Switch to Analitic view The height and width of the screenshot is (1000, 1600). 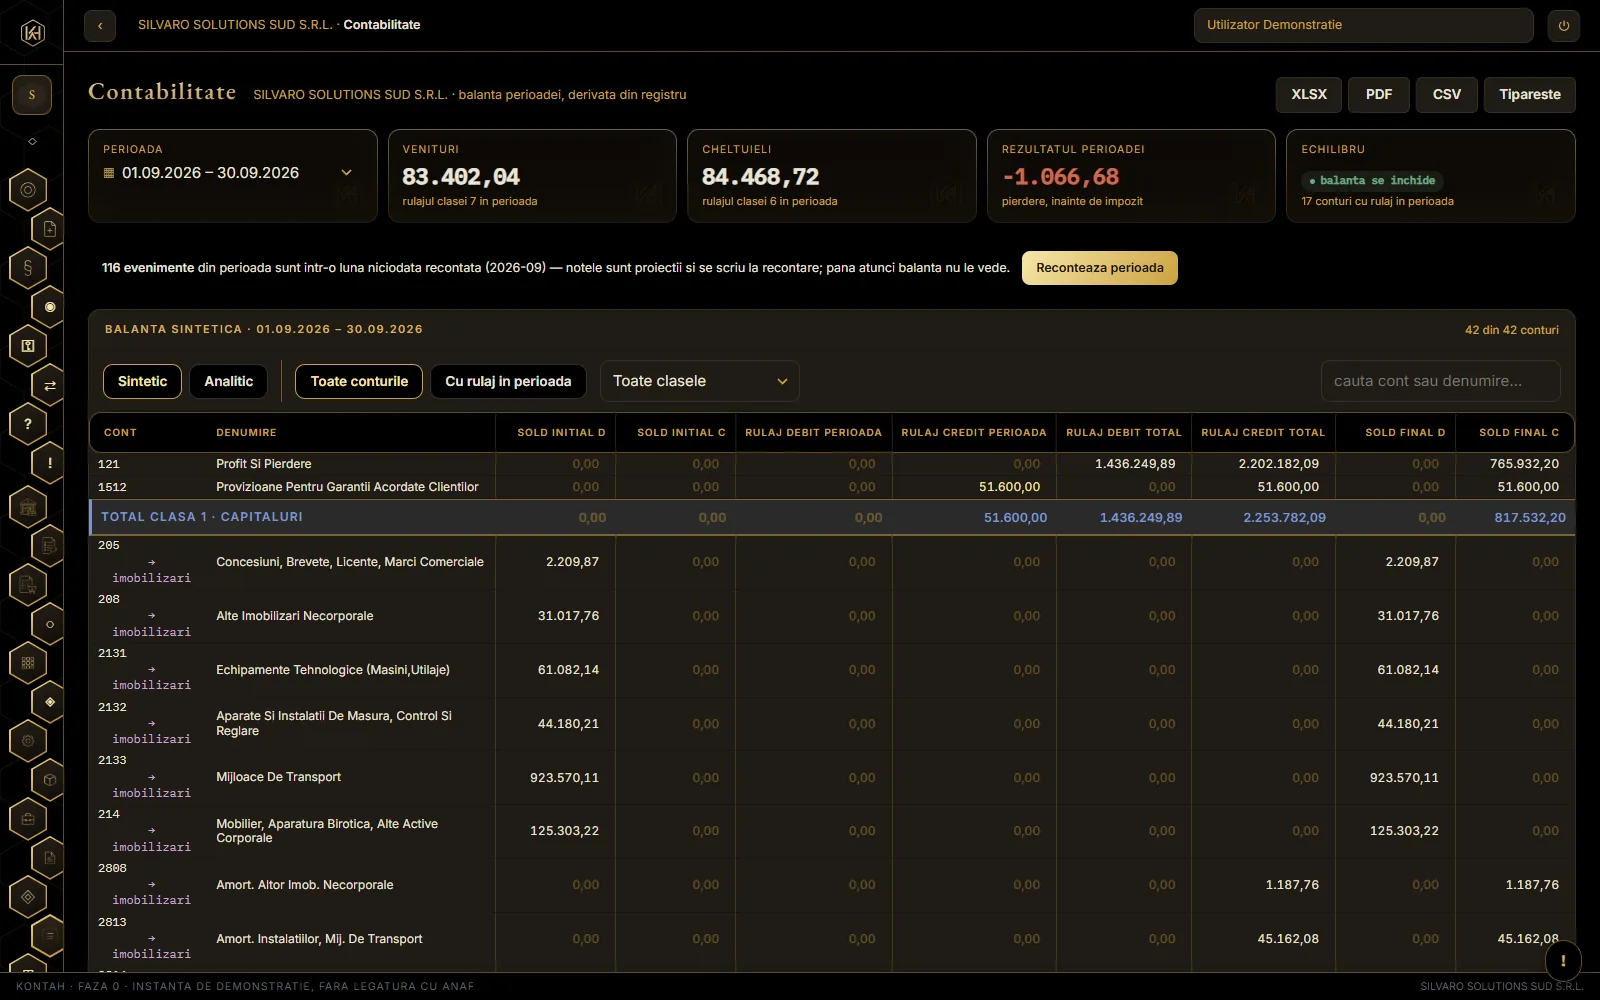[x=229, y=381]
